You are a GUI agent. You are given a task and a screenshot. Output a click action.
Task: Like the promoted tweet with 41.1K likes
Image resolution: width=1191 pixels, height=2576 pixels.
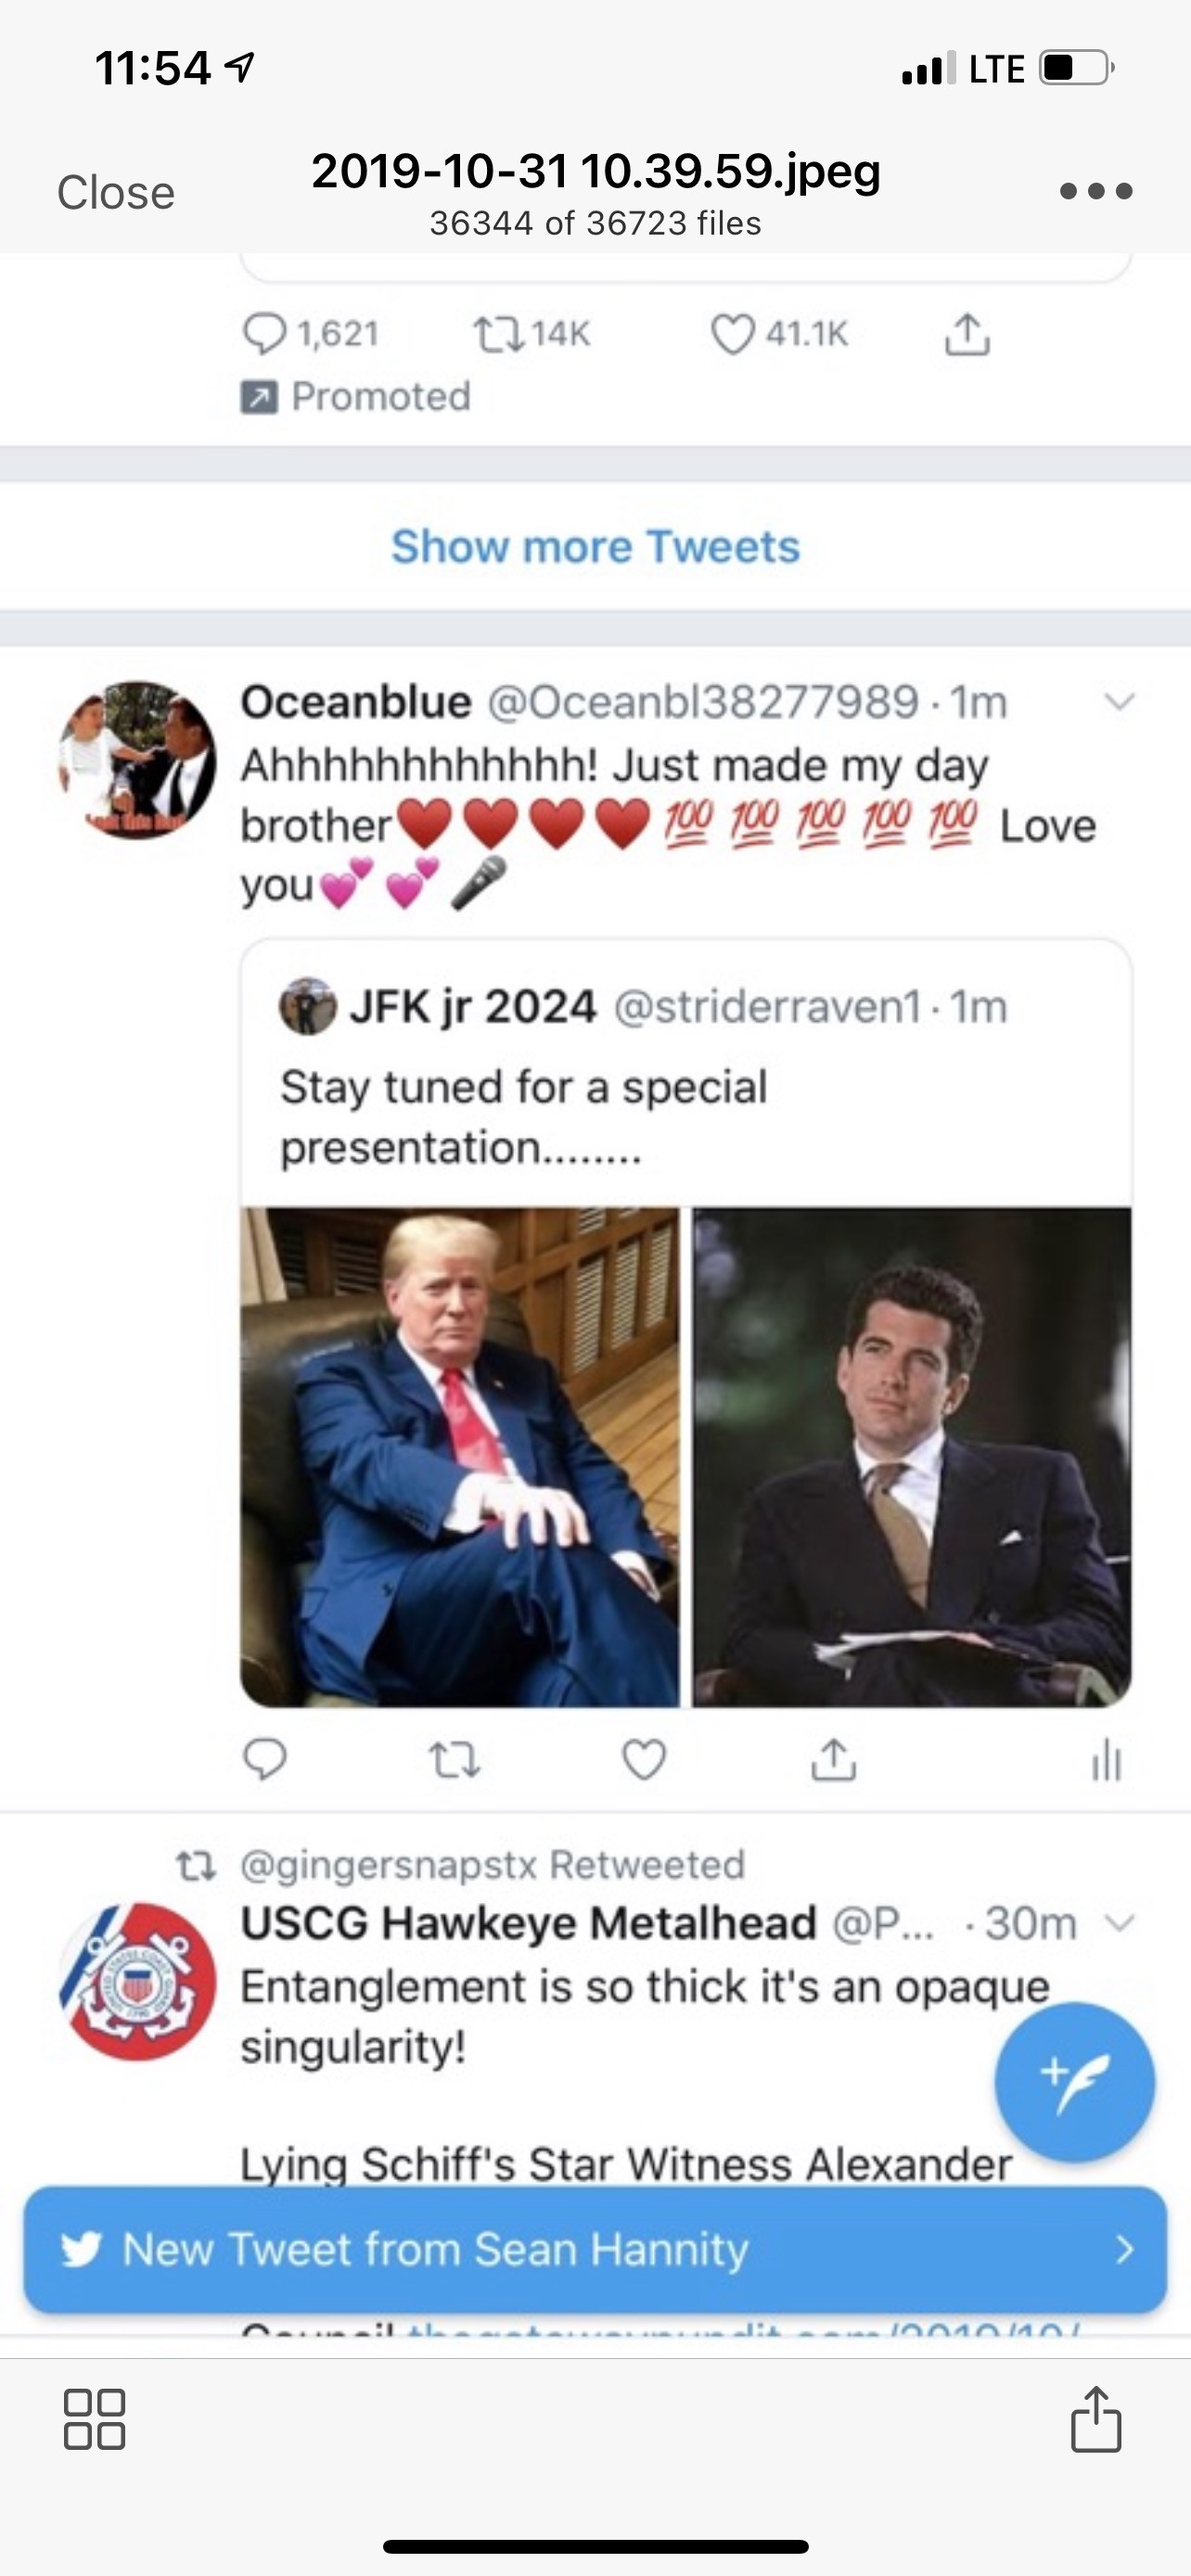point(733,334)
